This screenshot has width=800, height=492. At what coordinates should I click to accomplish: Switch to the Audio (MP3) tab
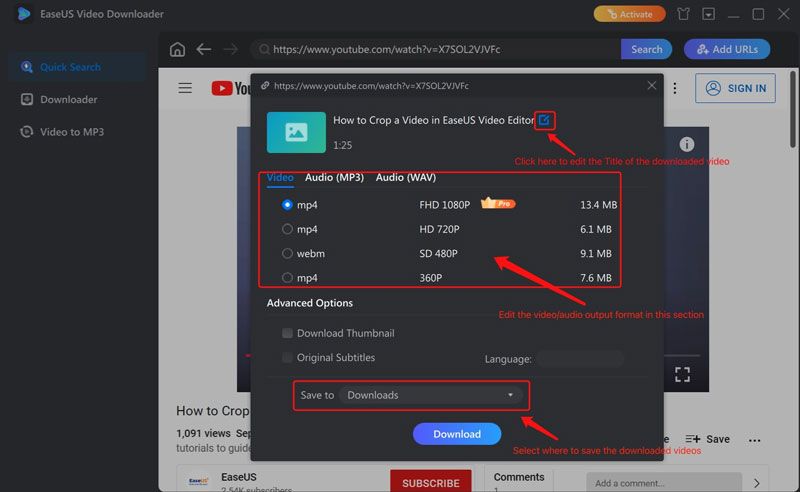click(x=334, y=178)
